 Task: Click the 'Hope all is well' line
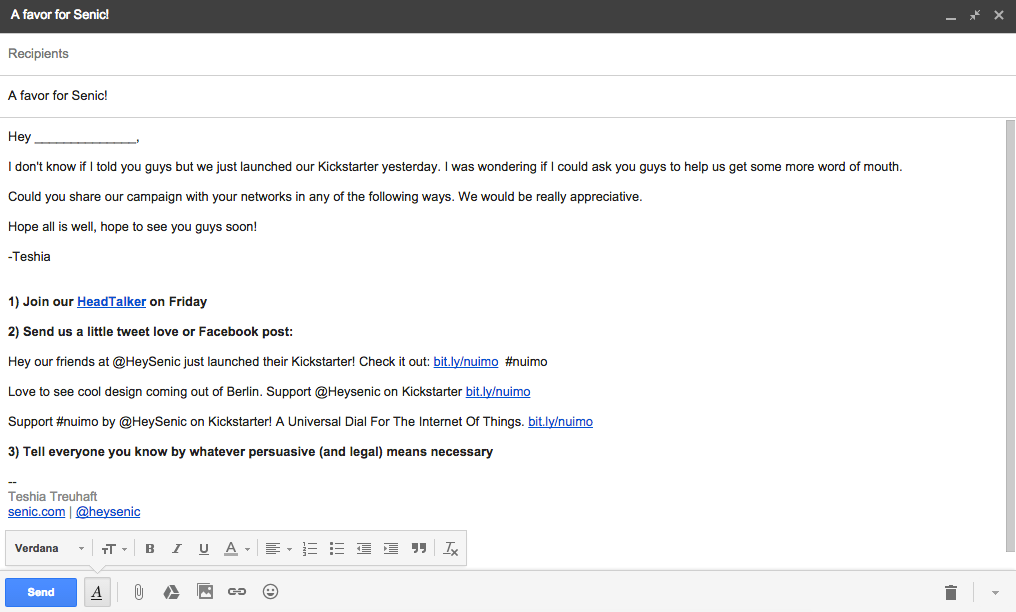coord(132,227)
